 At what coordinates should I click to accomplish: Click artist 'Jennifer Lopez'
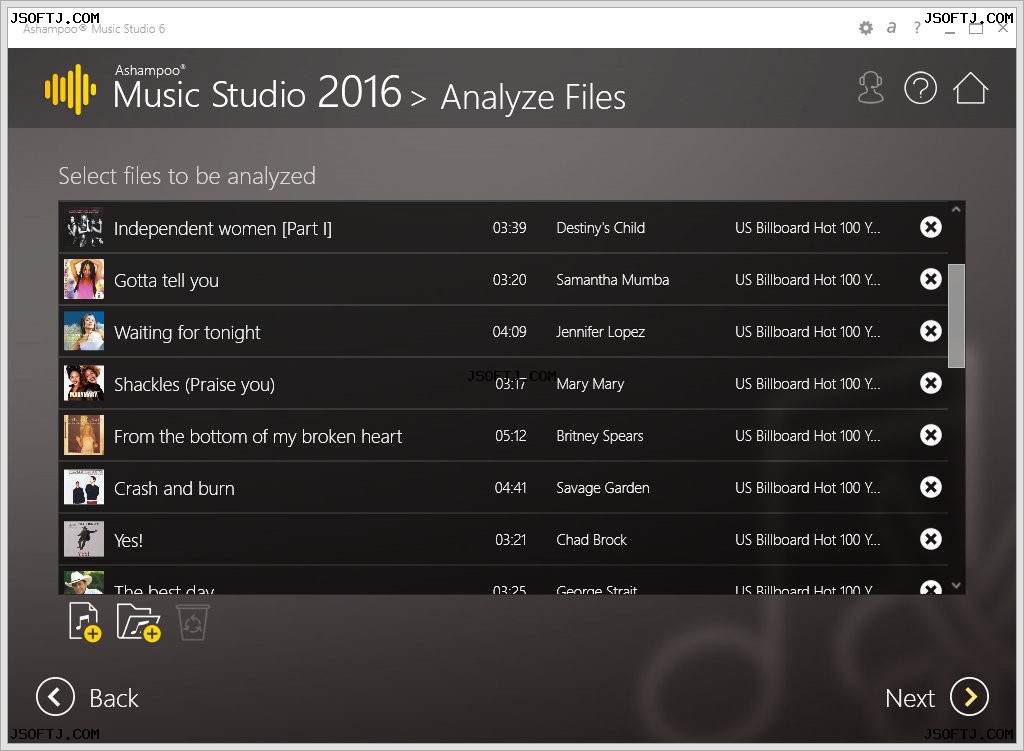pyautogui.click(x=600, y=332)
